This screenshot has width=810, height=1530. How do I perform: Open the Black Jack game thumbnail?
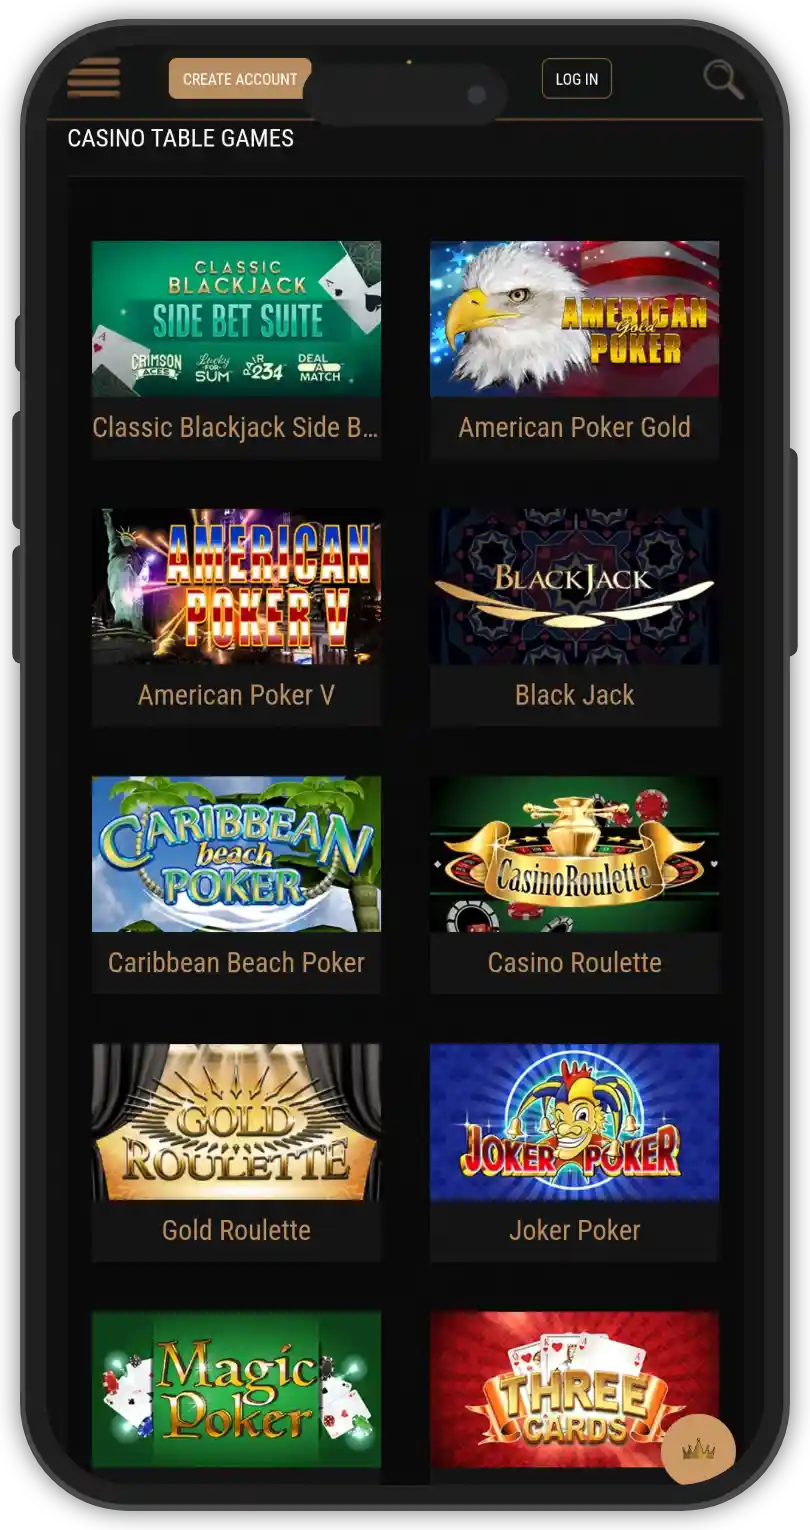pyautogui.click(x=575, y=587)
